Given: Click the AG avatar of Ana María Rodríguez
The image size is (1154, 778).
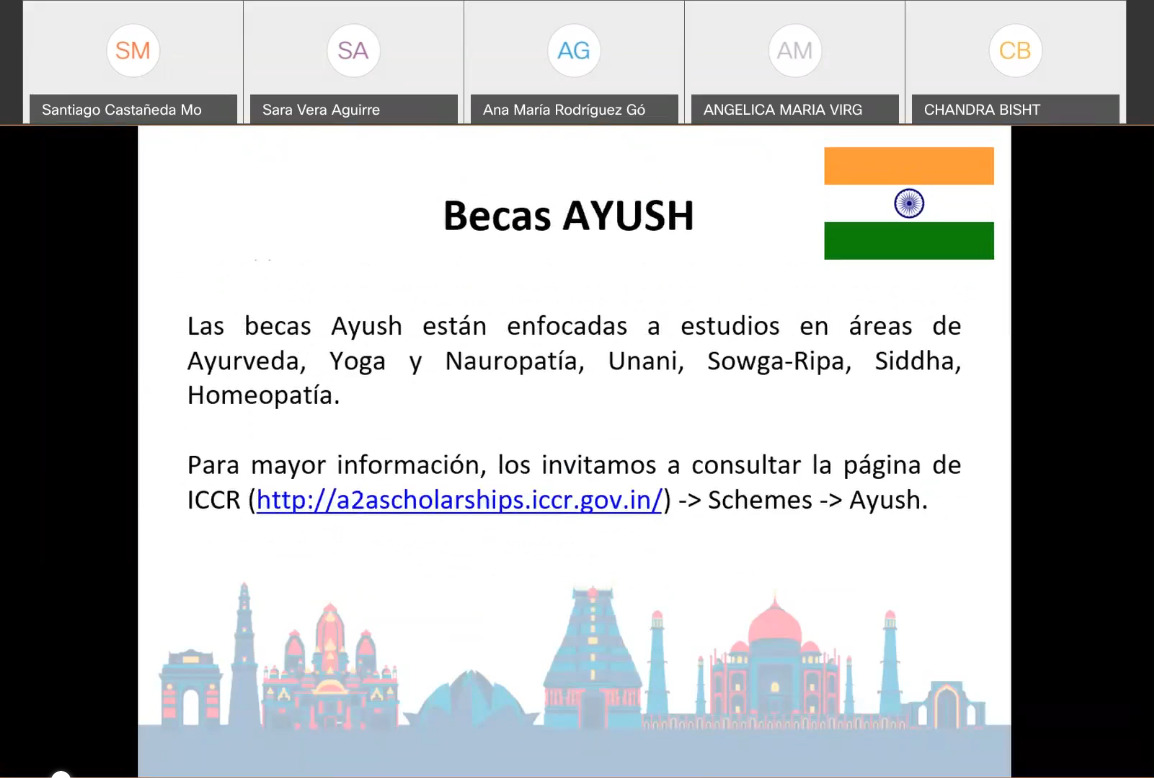Looking at the screenshot, I should pos(574,51).
